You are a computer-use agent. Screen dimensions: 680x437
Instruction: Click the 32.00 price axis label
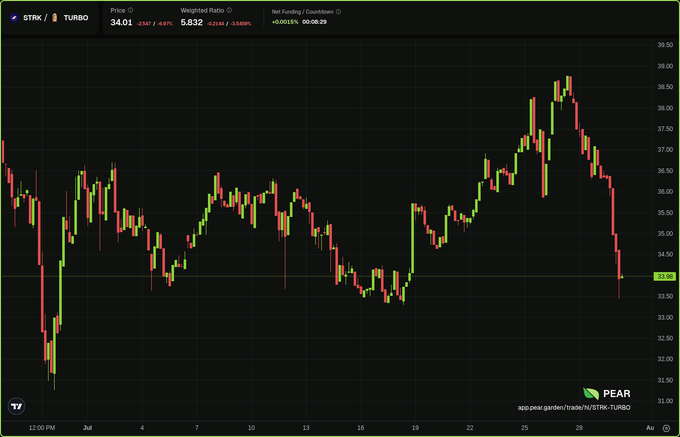664,359
